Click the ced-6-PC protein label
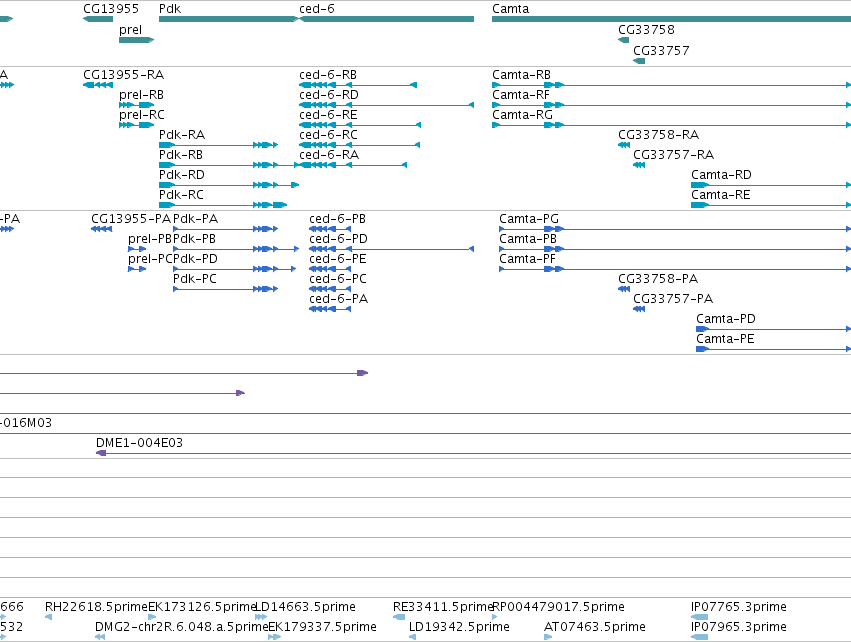Viewport: 851px width, 642px height. click(x=338, y=279)
